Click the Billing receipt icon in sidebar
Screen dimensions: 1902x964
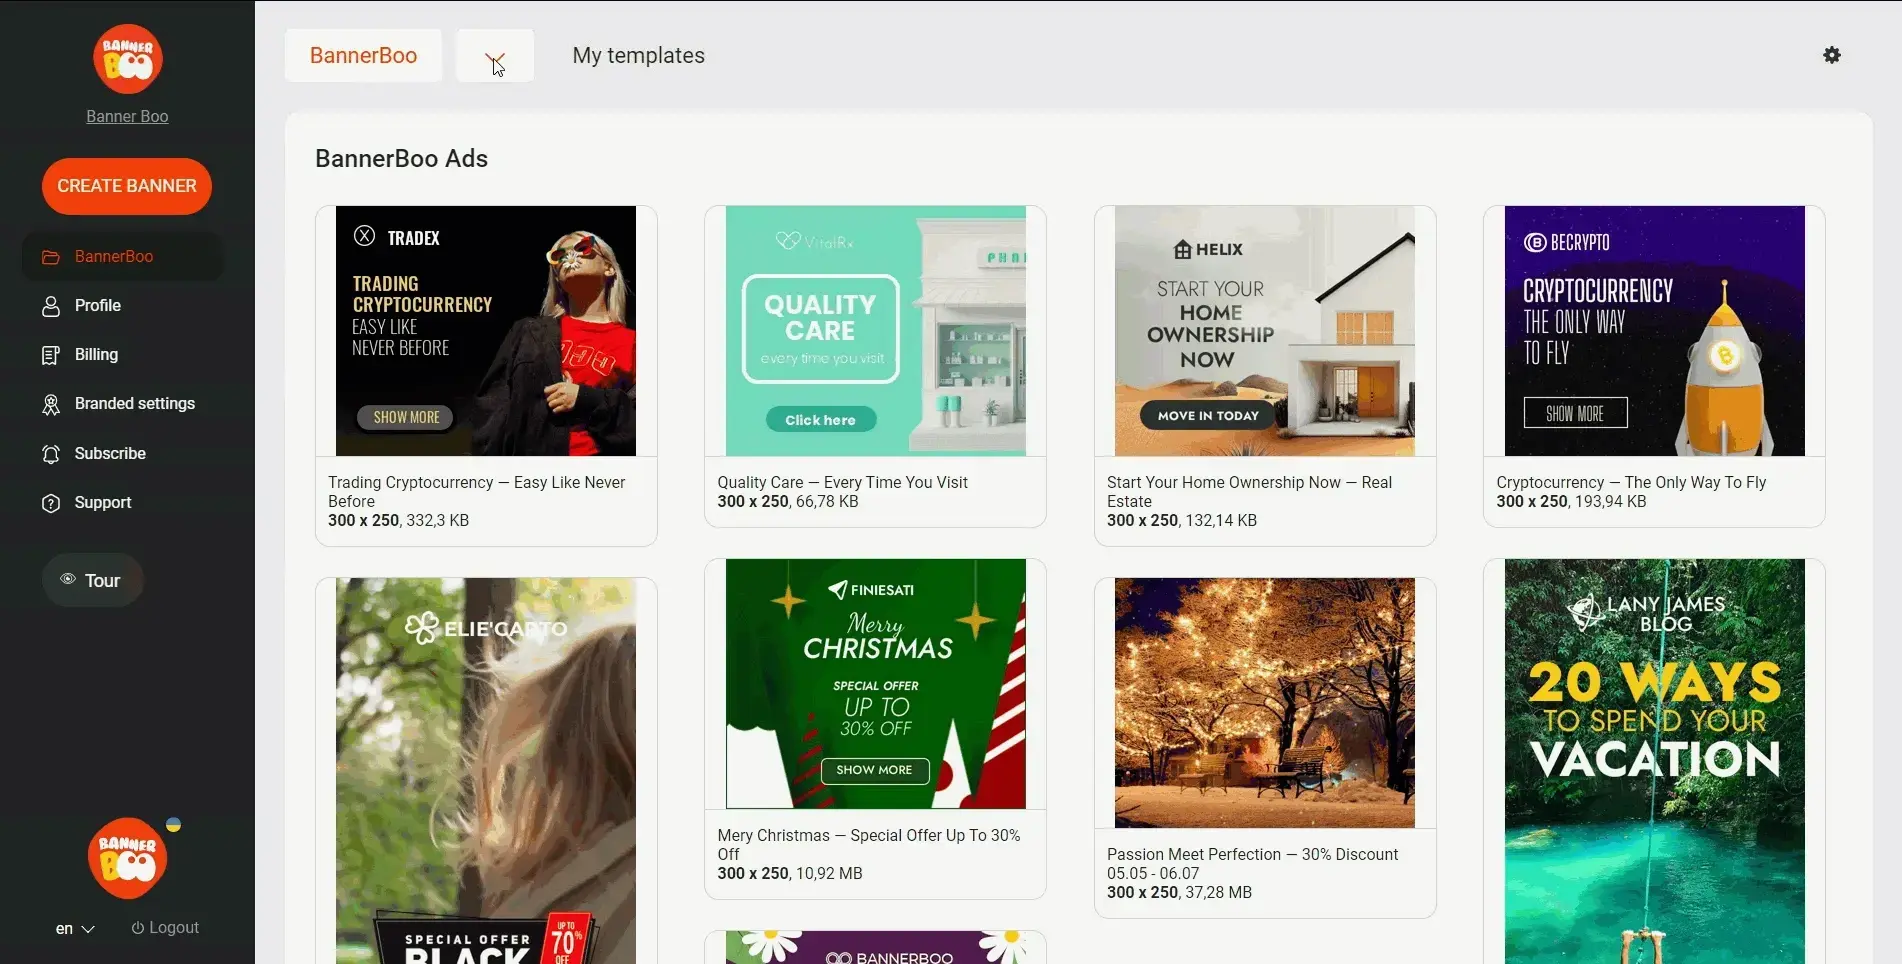[x=51, y=355]
